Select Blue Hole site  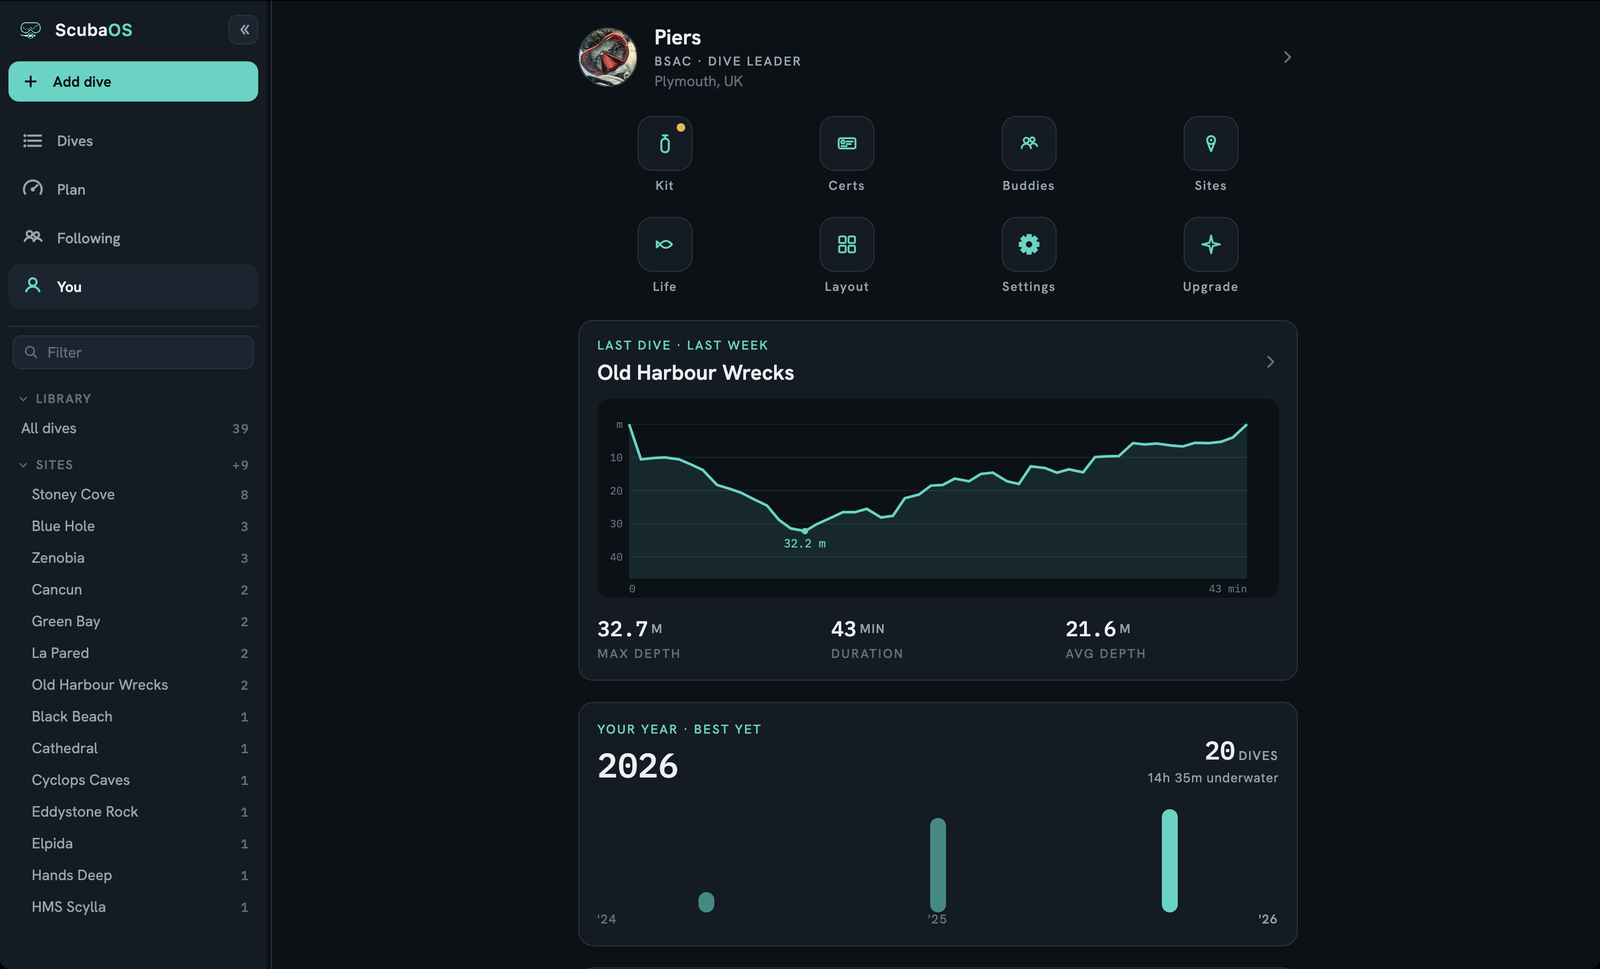click(x=133, y=526)
